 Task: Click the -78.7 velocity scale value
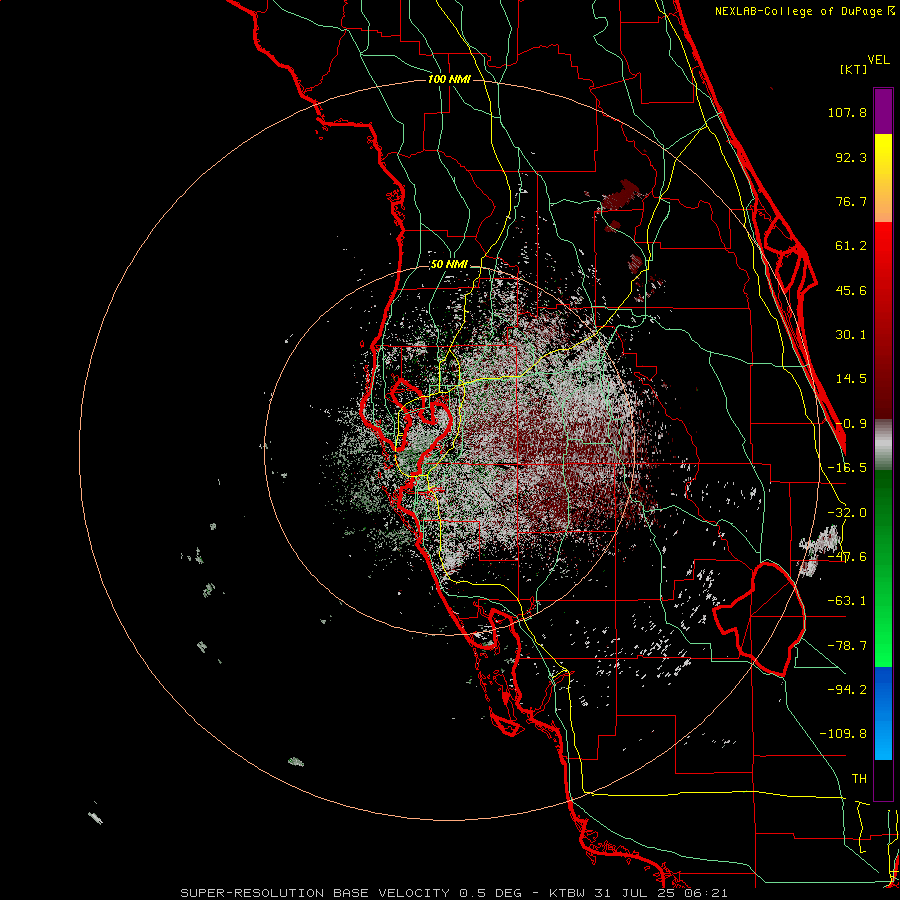847,646
